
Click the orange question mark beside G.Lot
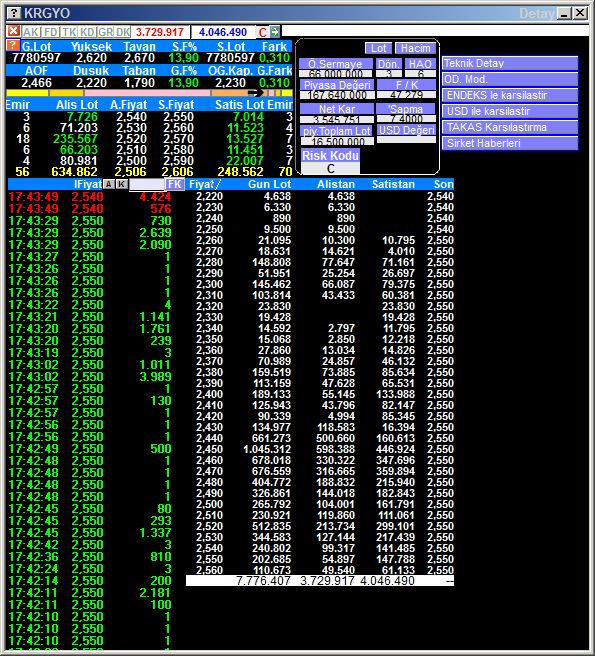pos(13,46)
